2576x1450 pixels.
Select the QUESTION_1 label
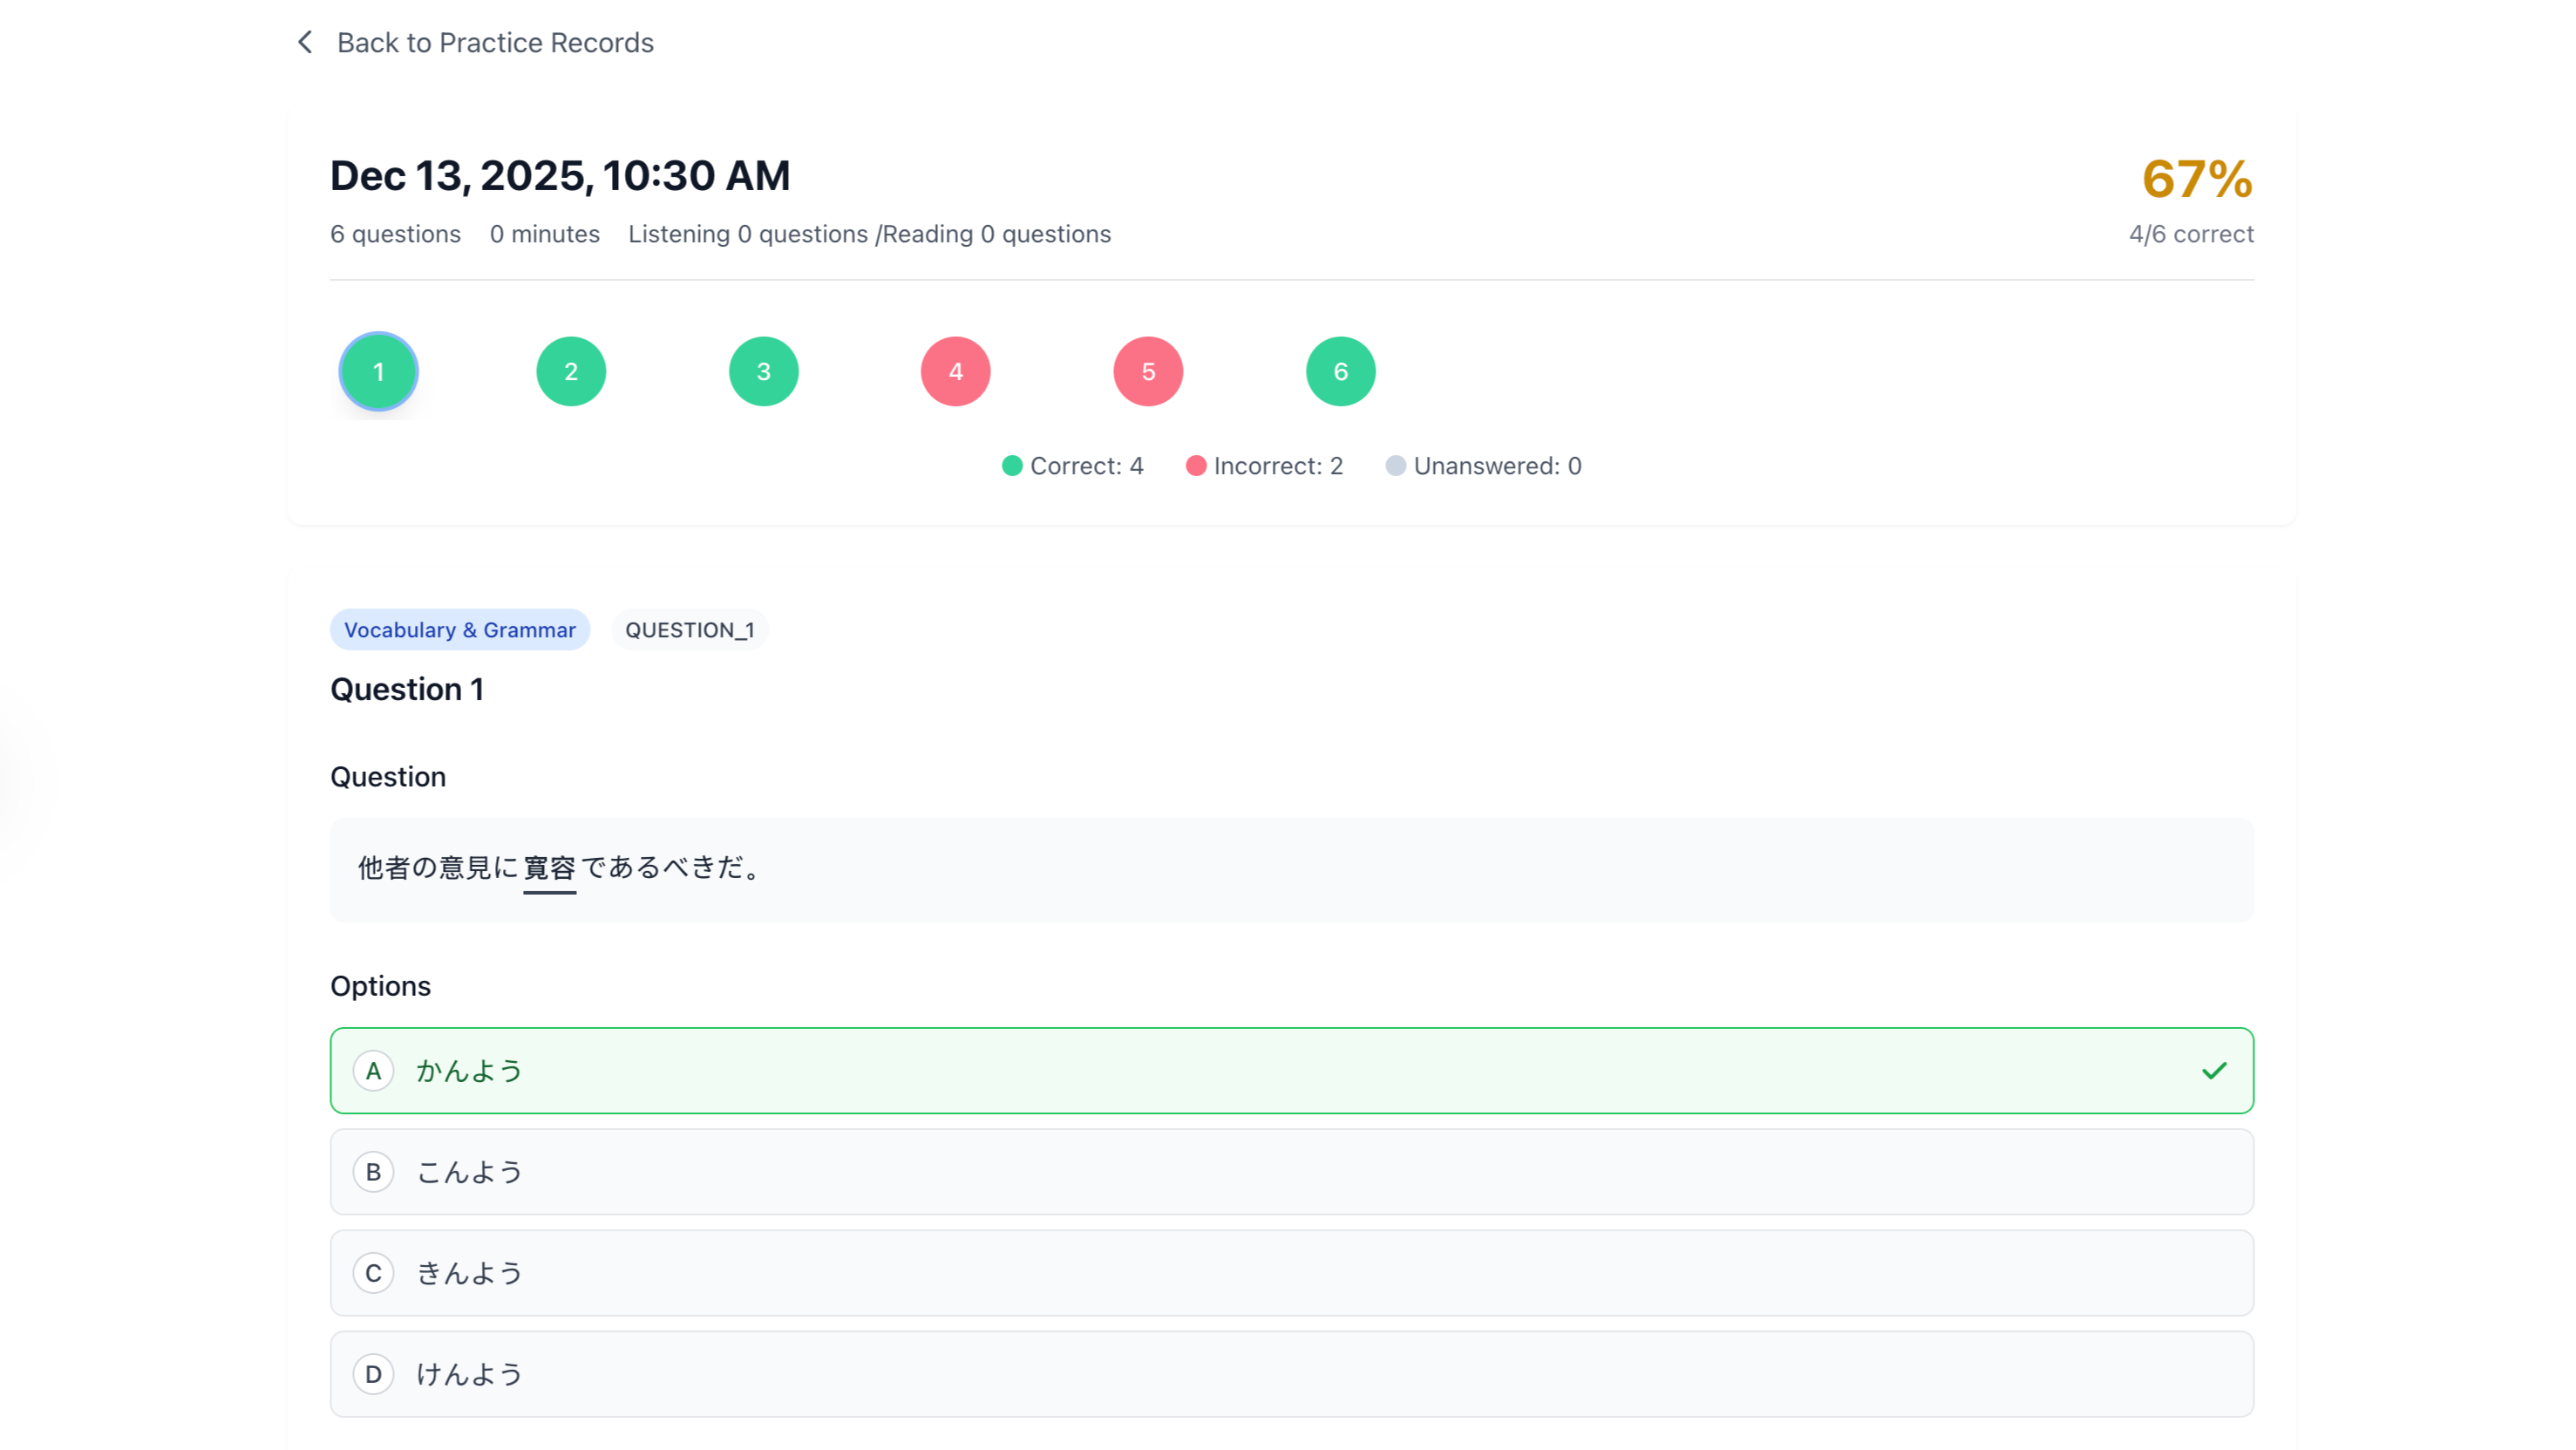(x=690, y=629)
